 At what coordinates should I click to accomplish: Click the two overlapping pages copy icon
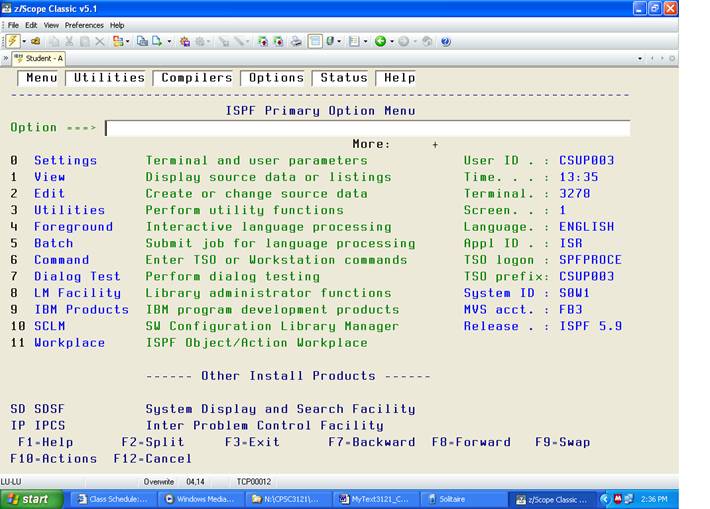pos(142,42)
